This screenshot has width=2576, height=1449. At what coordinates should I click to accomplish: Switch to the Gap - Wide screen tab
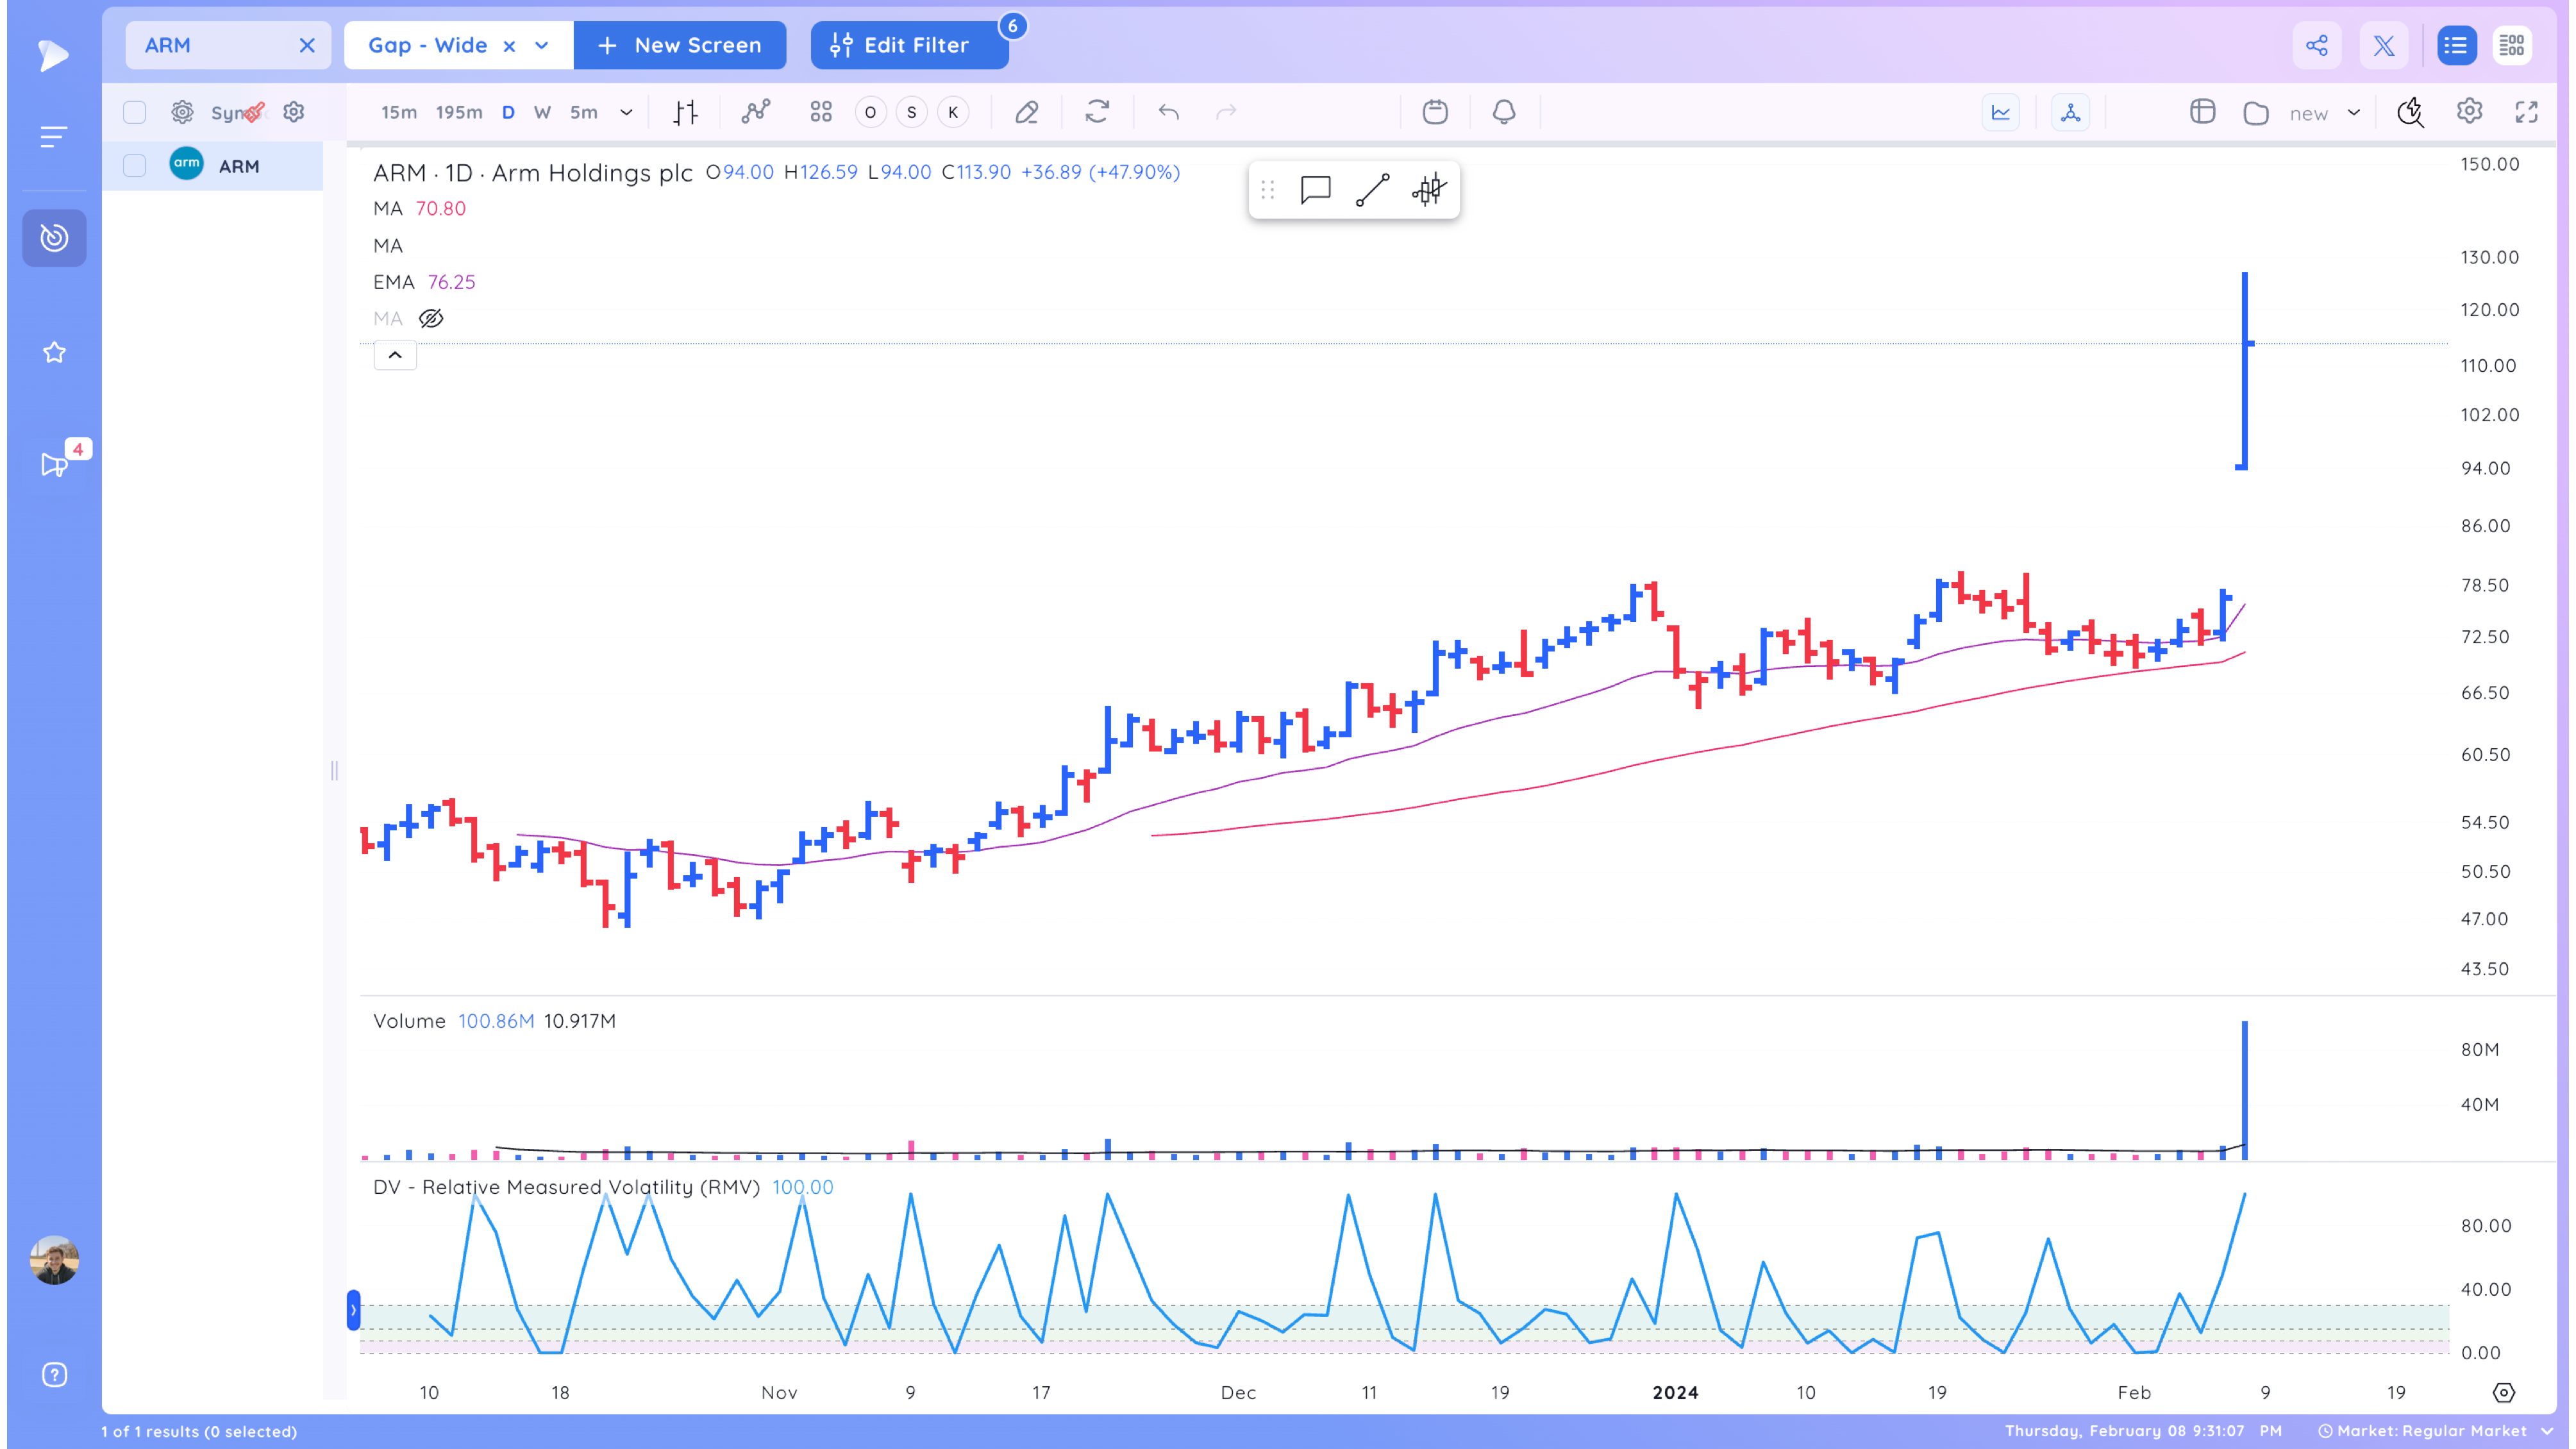click(x=427, y=45)
